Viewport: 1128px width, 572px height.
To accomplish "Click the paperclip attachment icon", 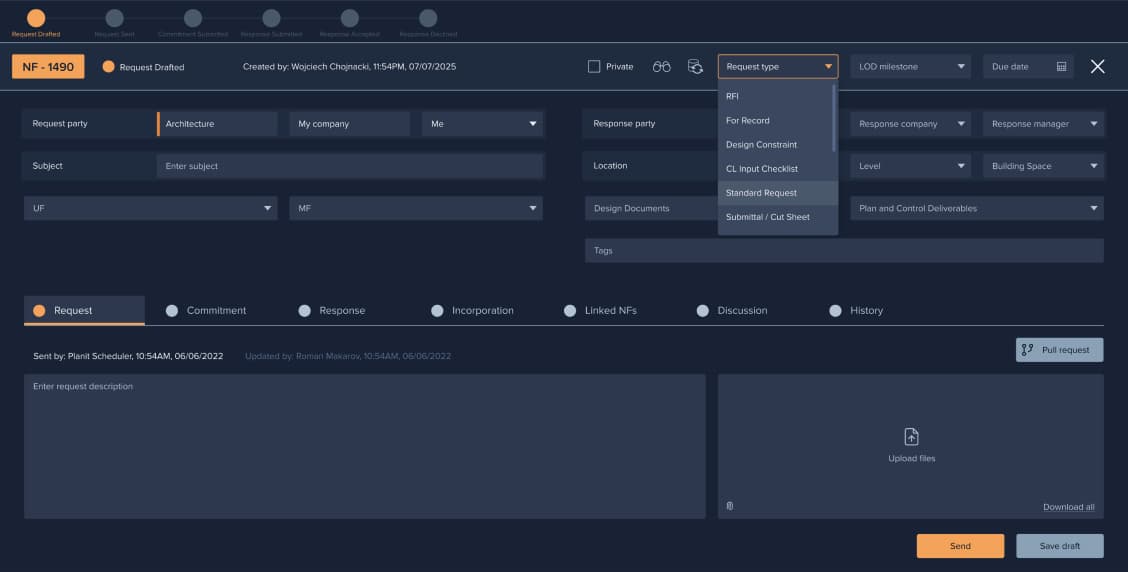I will tap(729, 507).
